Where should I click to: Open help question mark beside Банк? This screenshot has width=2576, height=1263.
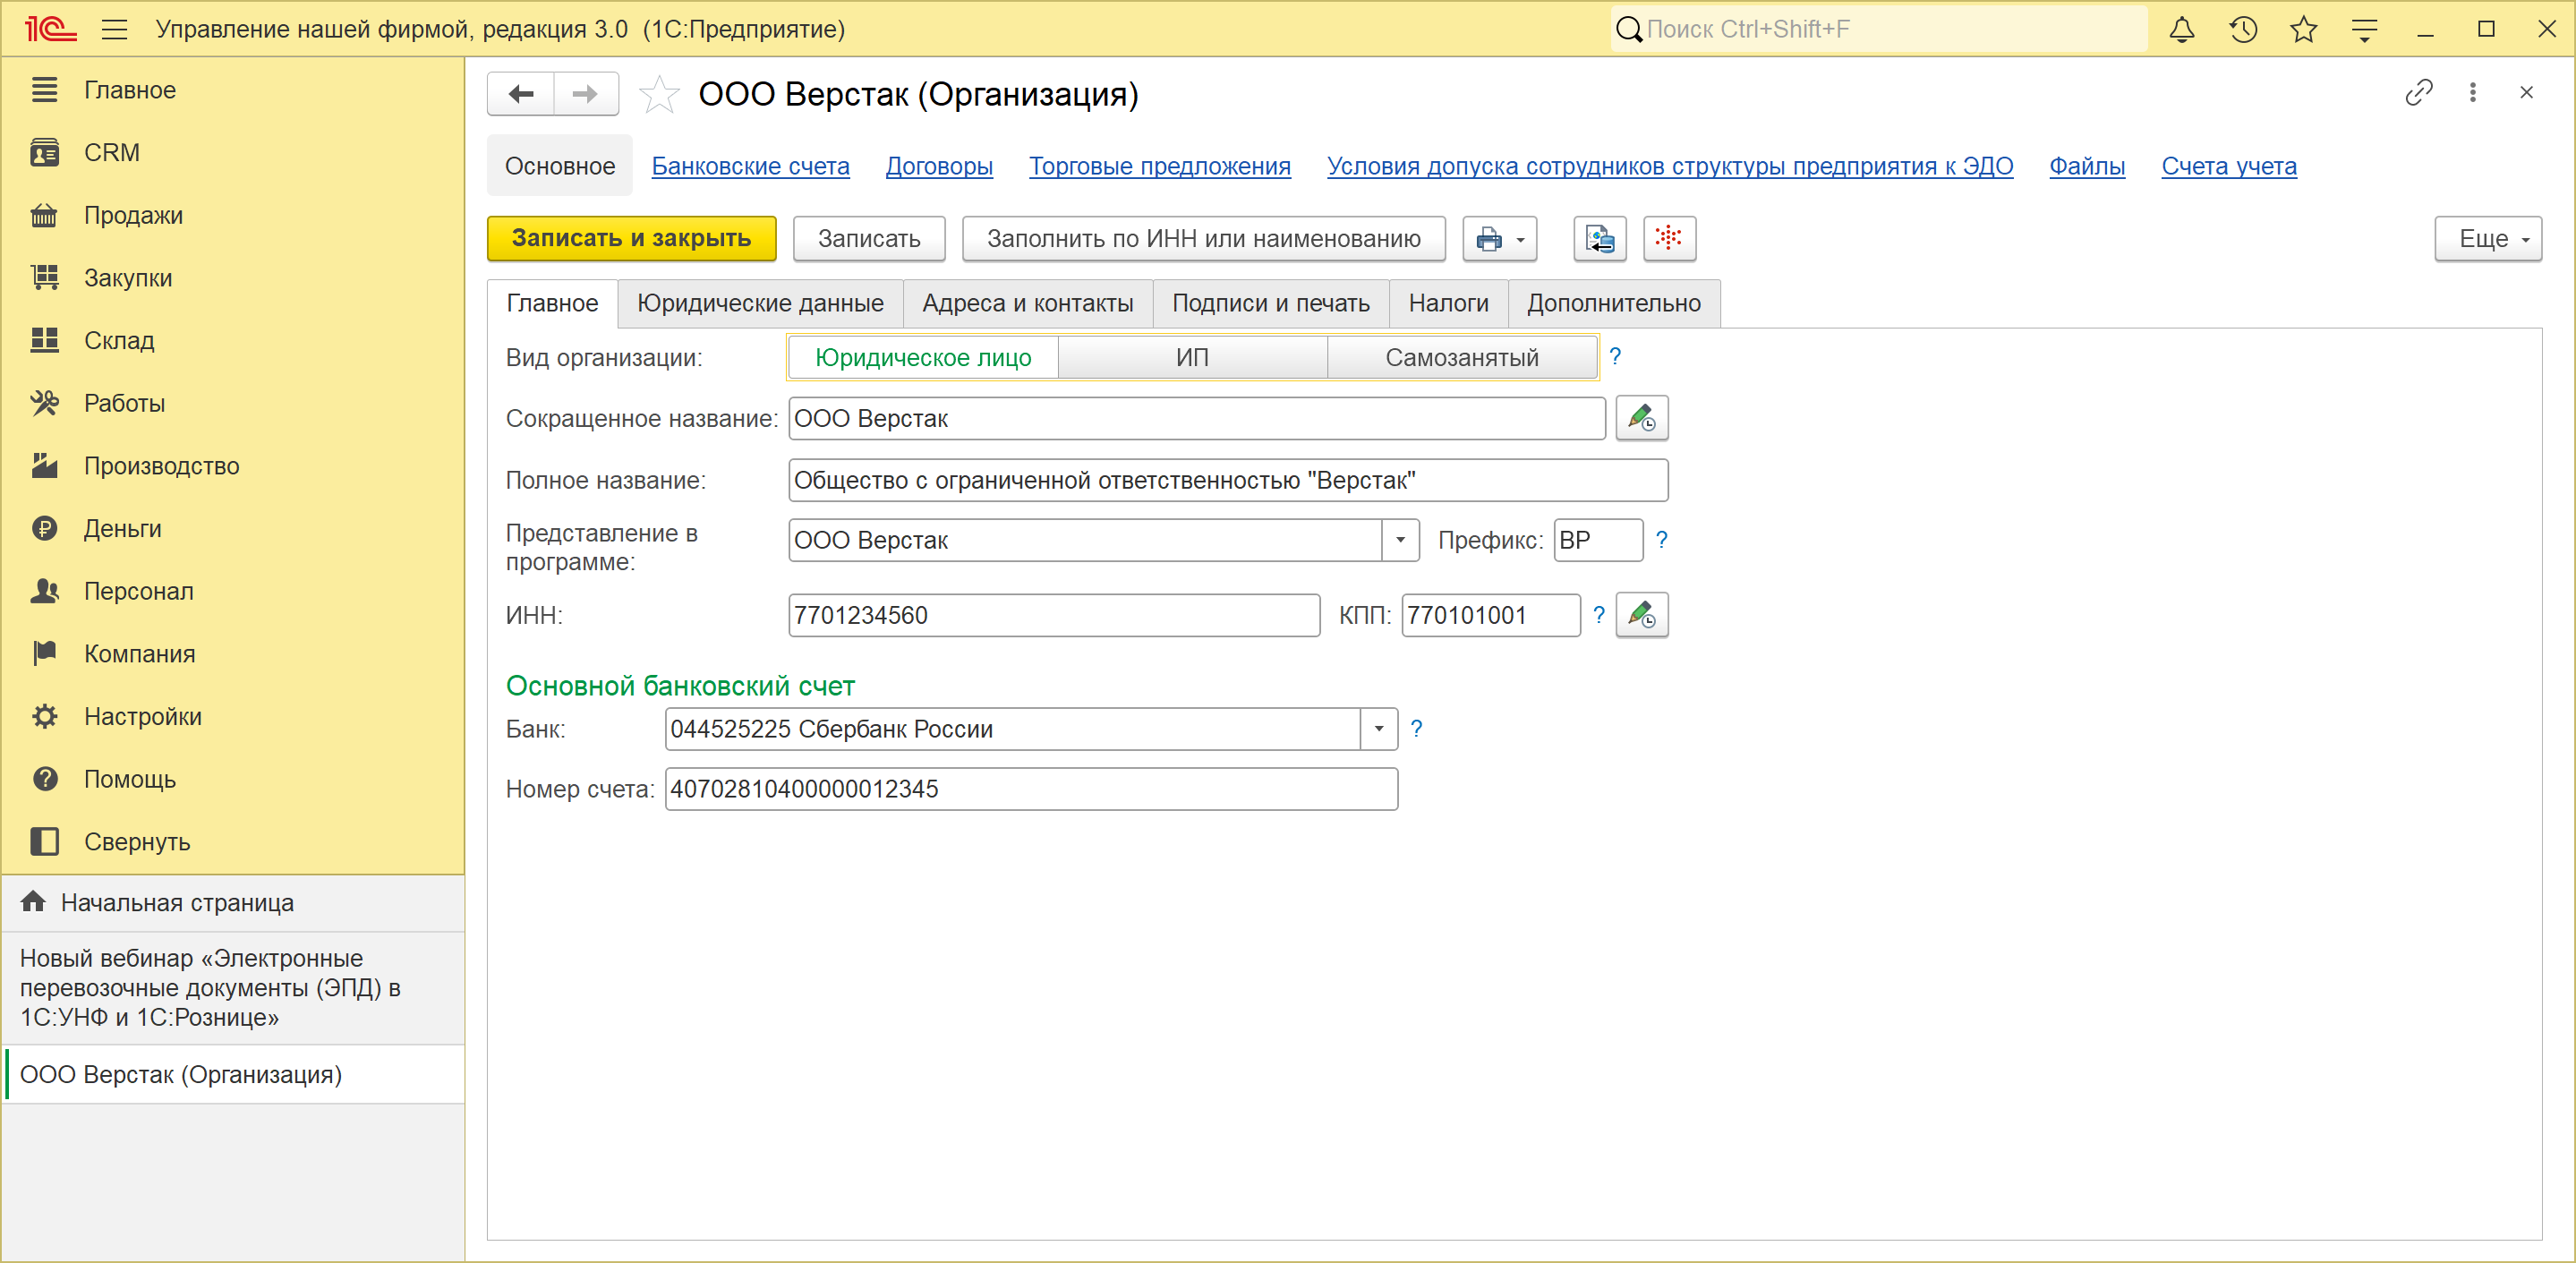point(1415,729)
